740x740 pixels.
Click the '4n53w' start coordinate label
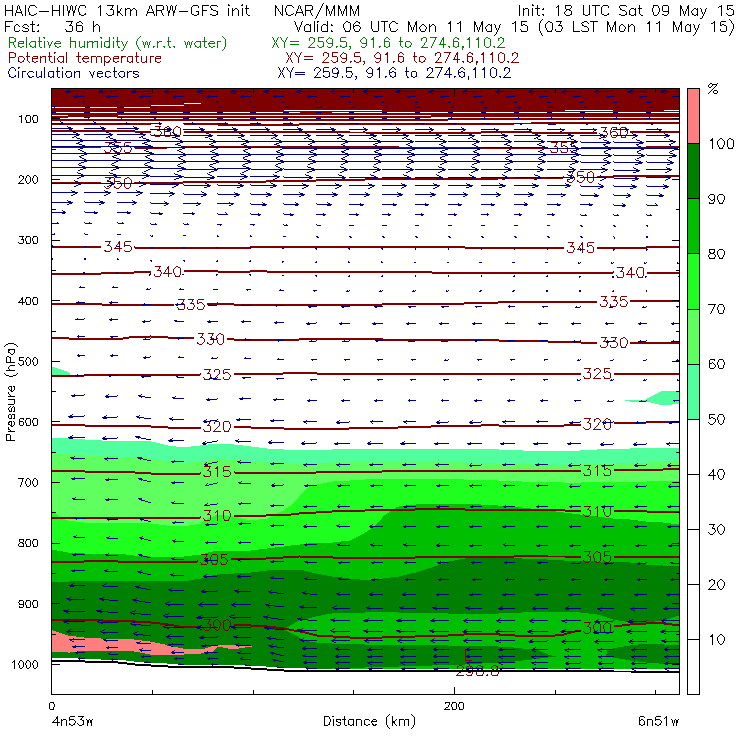(x=72, y=722)
